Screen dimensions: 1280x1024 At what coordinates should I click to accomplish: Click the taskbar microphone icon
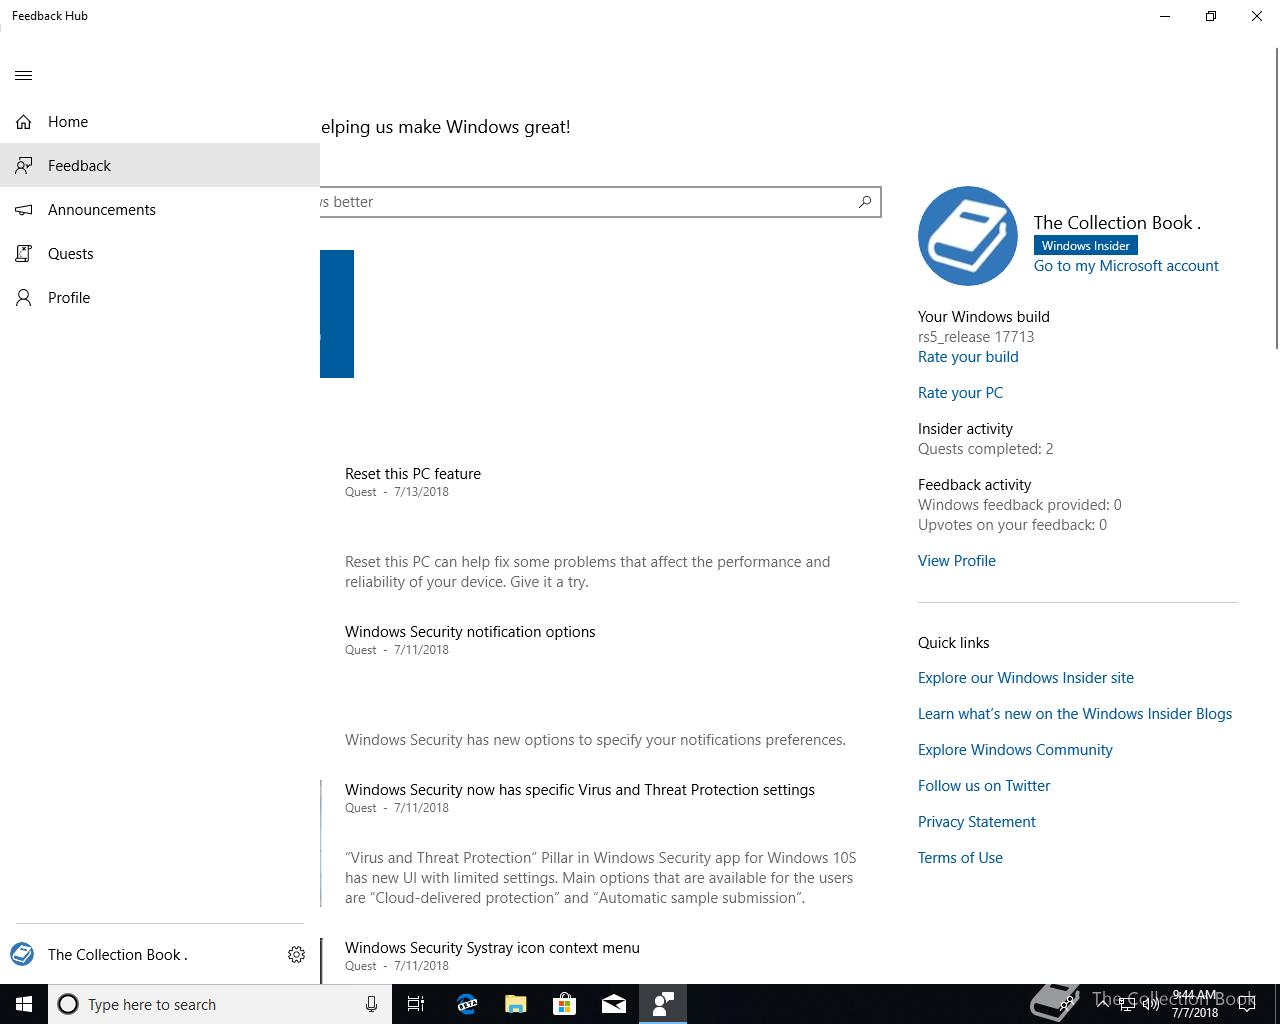click(x=371, y=1004)
